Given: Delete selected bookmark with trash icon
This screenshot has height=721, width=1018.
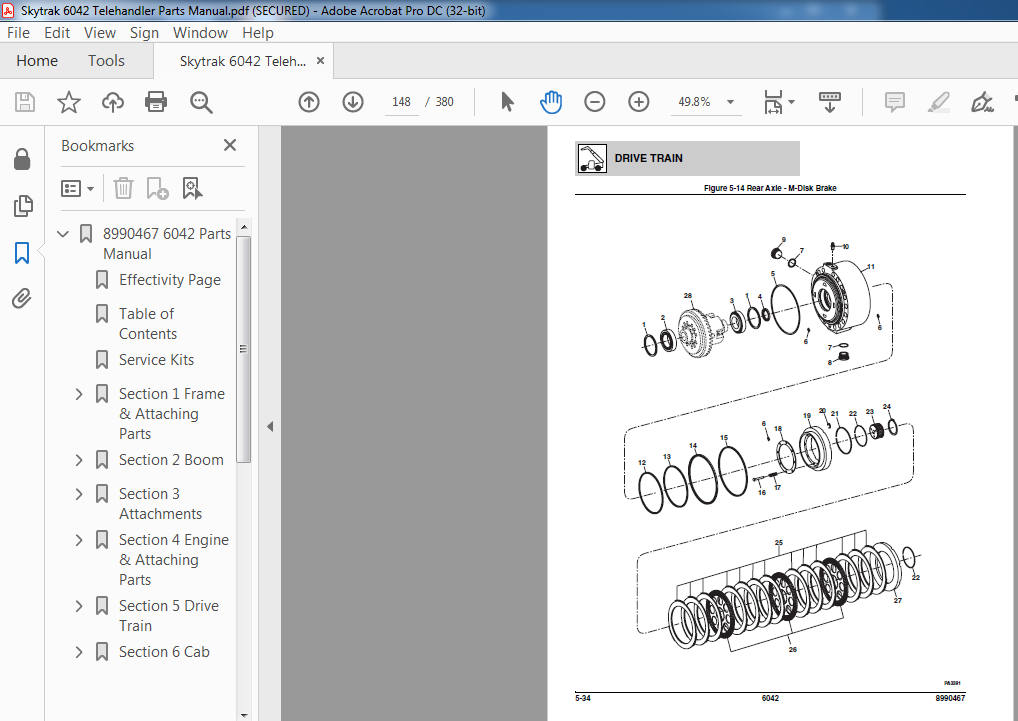Looking at the screenshot, I should (x=123, y=189).
